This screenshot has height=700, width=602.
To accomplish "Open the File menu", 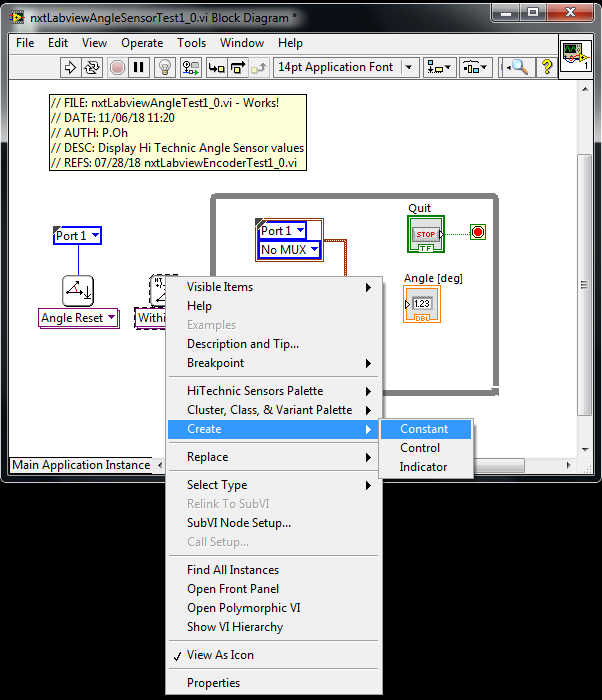I will coord(25,43).
